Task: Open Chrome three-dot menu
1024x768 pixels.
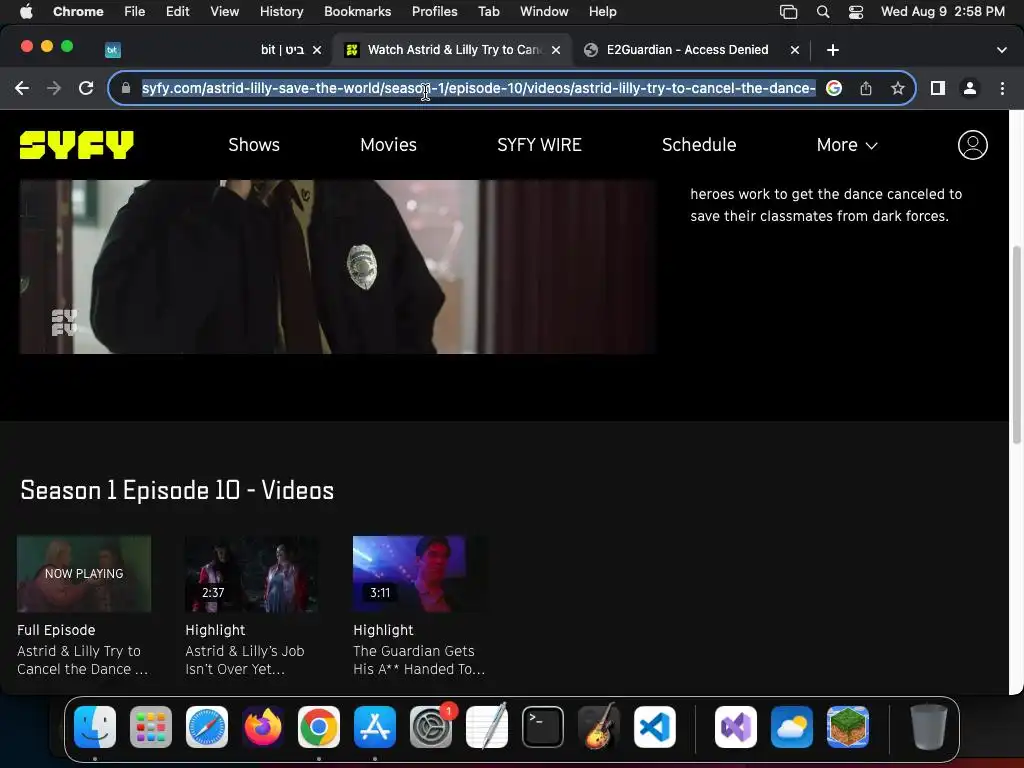Action: [1002, 88]
